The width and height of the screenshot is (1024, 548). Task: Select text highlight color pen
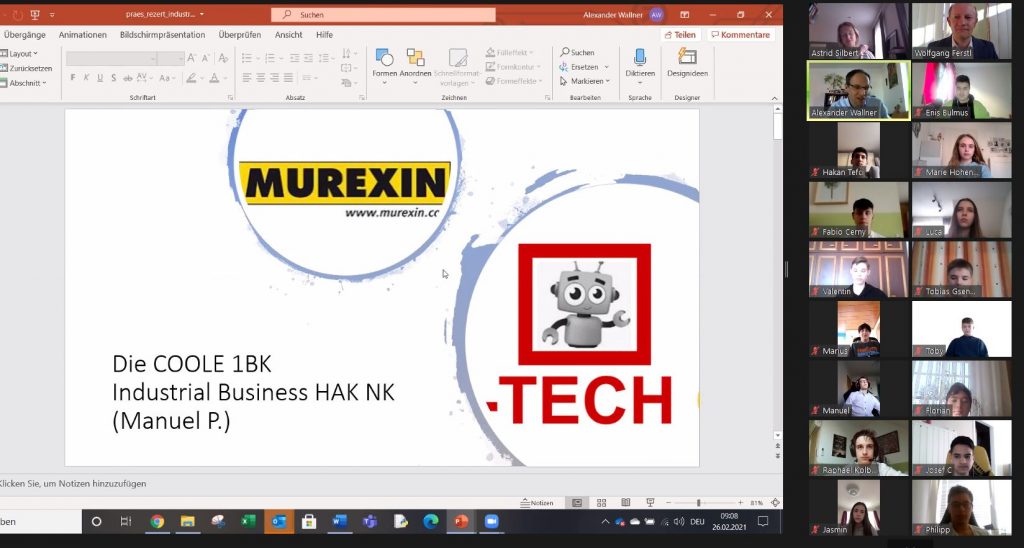click(x=191, y=78)
